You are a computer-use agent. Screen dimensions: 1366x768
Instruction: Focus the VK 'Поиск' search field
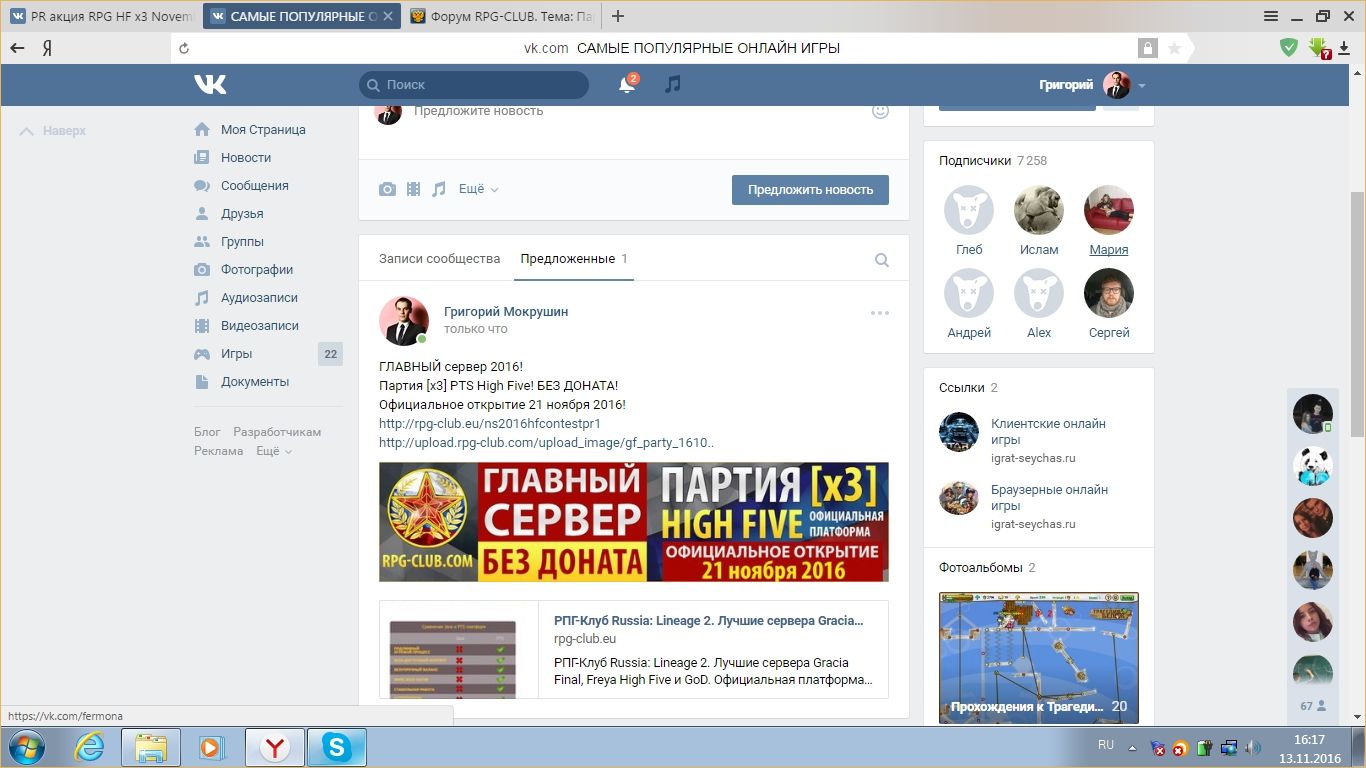point(474,85)
